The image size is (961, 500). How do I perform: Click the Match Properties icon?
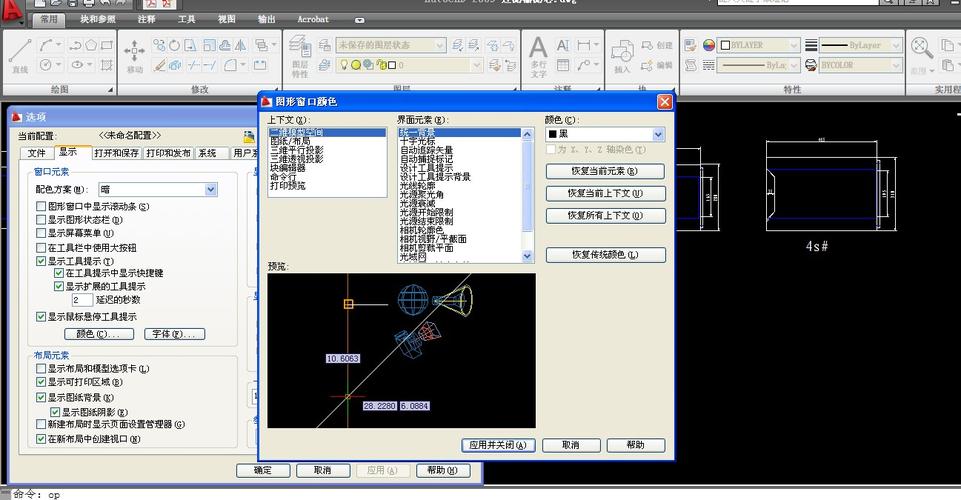[690, 45]
